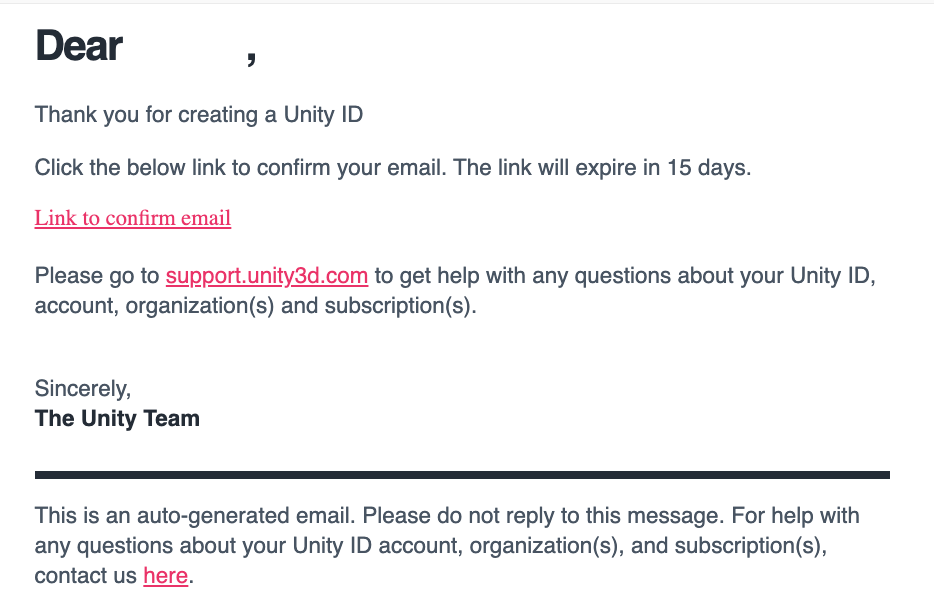Screen dimensions: 934x598
Task: Click 'The Unity Team' signature text
Action: pyautogui.click(x=117, y=418)
